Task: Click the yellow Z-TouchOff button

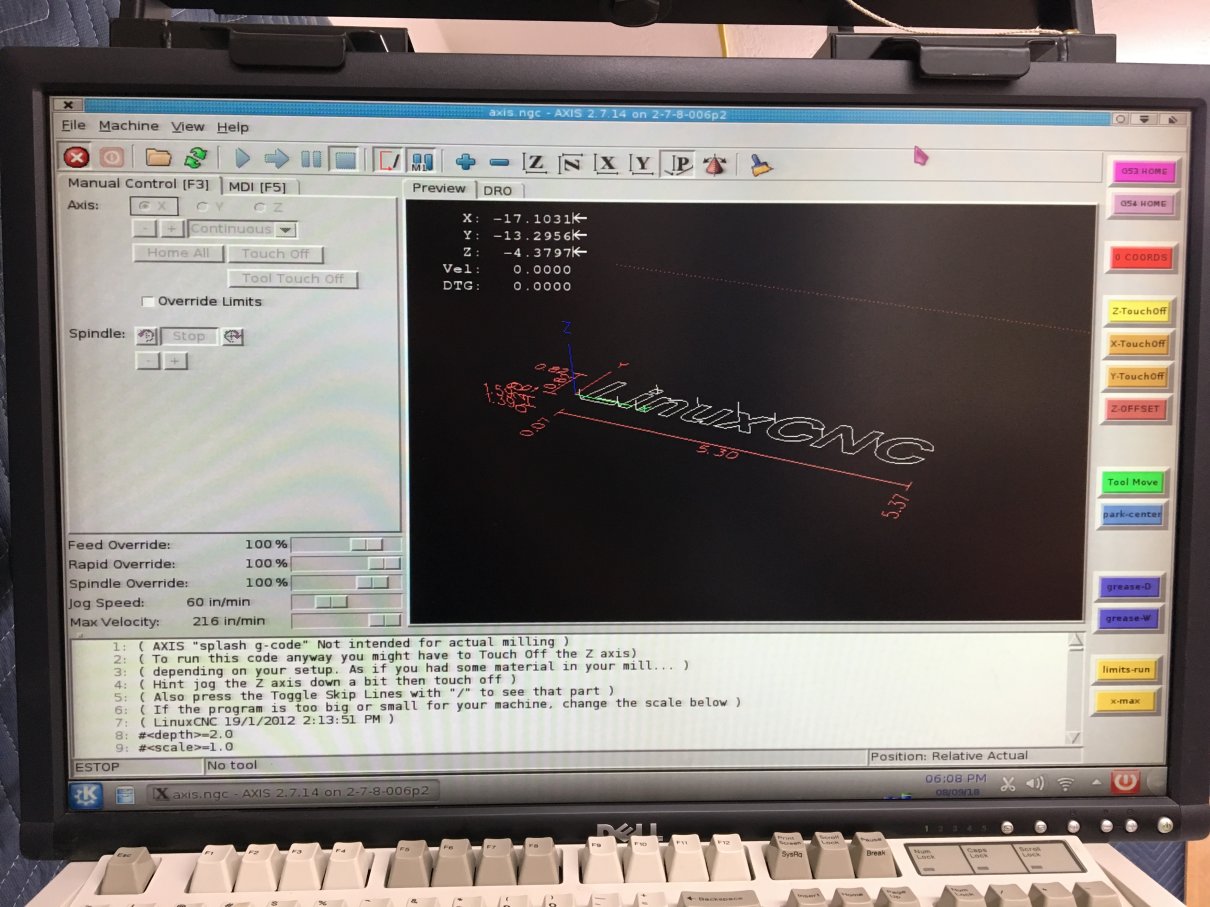Action: point(1138,311)
